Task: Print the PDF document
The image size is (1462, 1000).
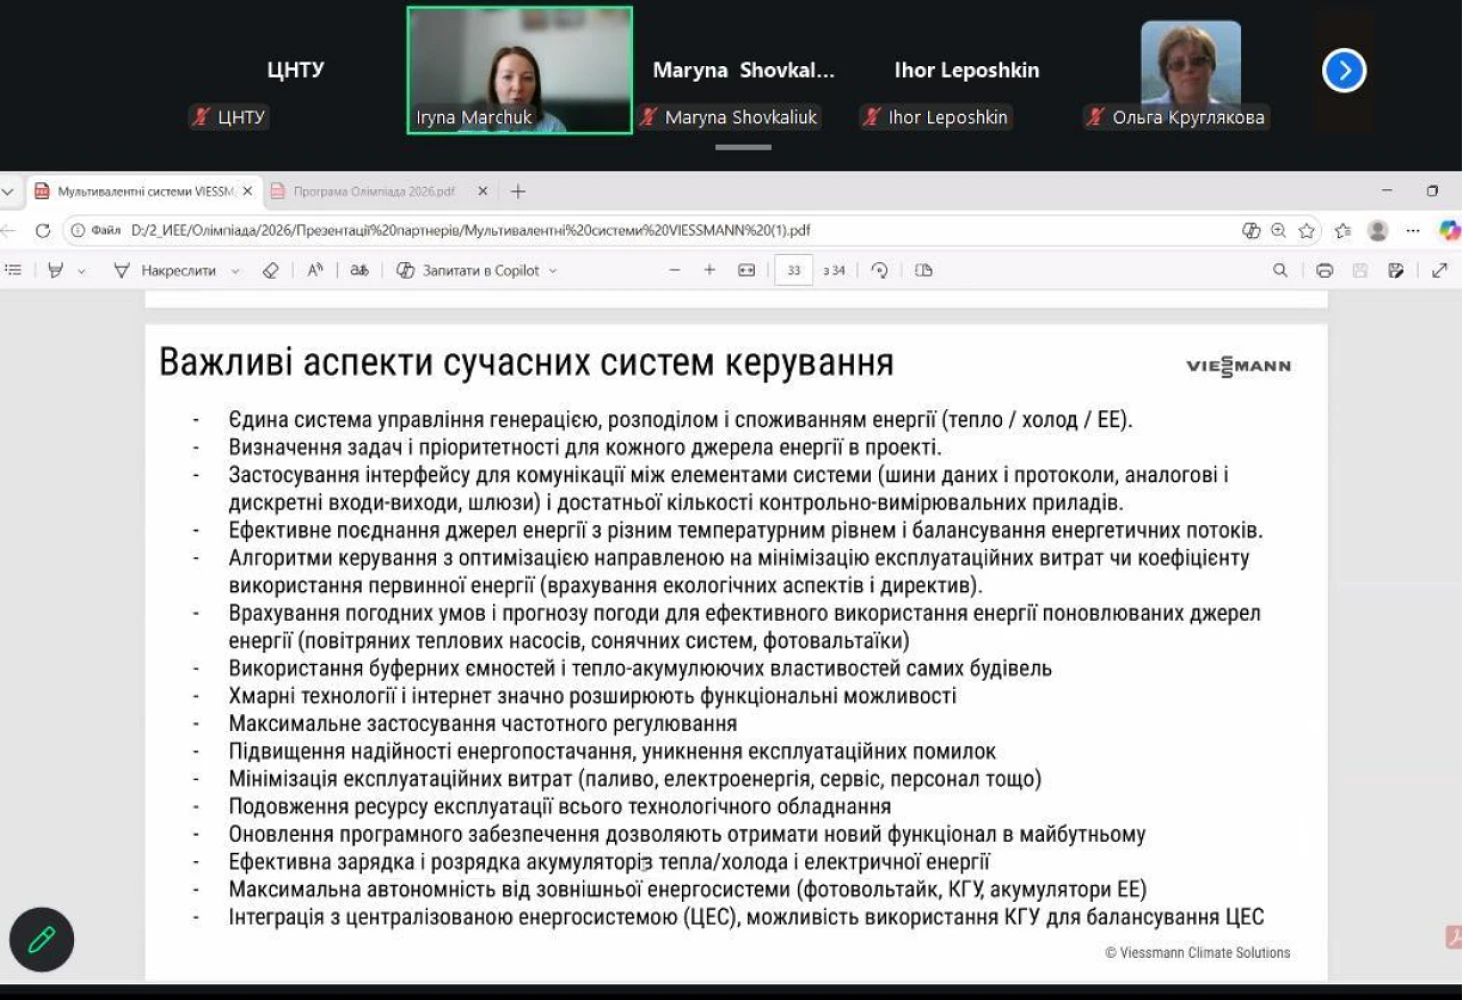Action: 1324,270
